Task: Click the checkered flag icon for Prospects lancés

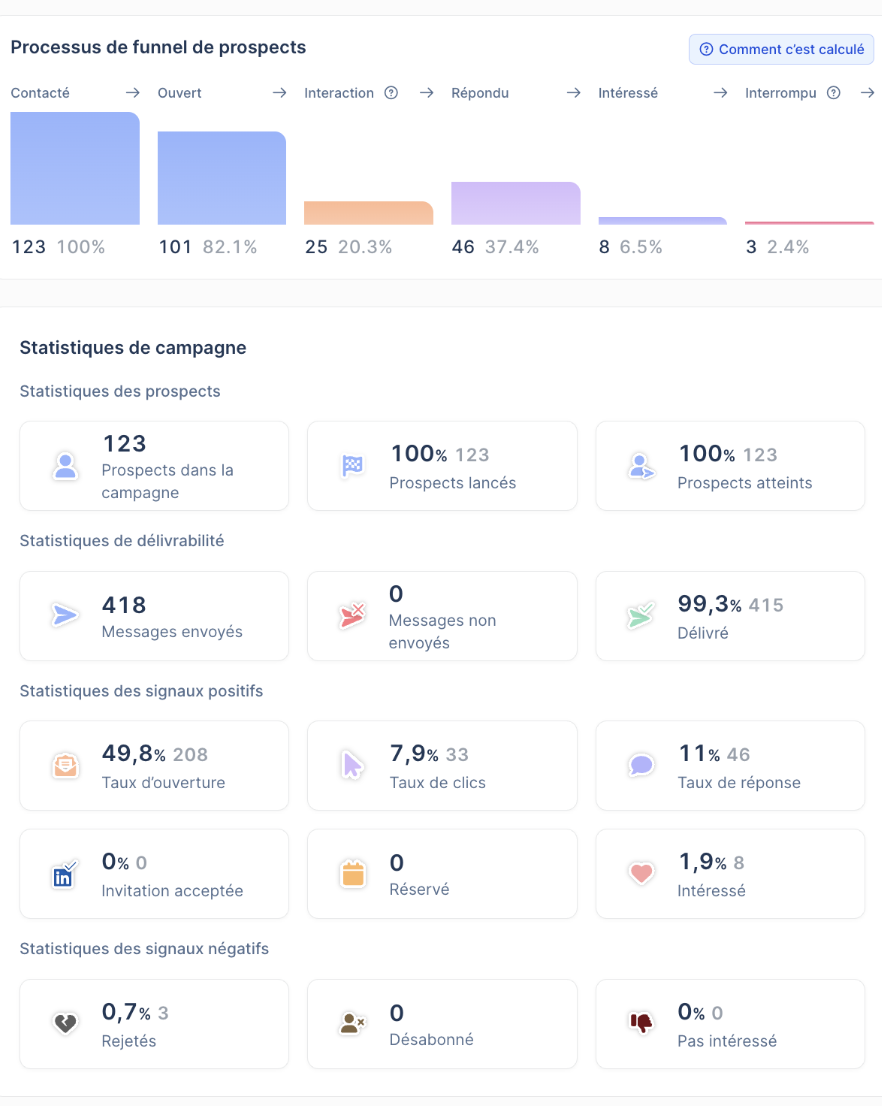Action: point(353,466)
